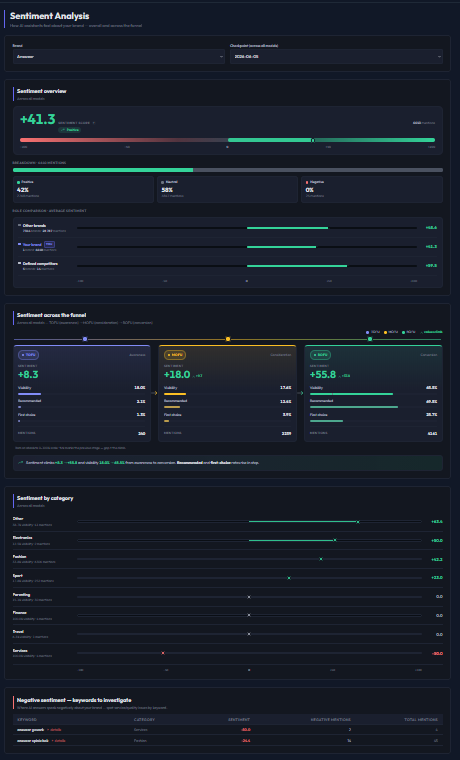Click the Travel category row label
This screenshot has height=760, width=460.
pyautogui.click(x=18, y=632)
